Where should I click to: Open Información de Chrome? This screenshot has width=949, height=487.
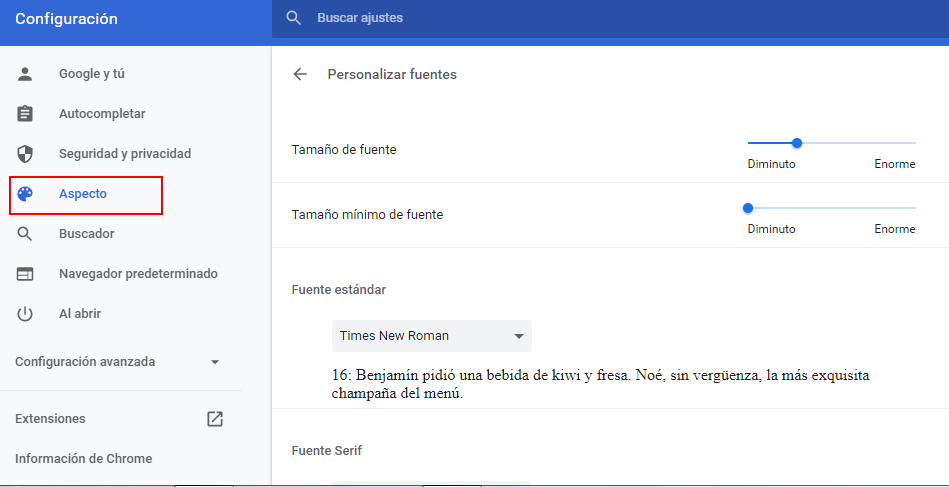click(x=84, y=459)
